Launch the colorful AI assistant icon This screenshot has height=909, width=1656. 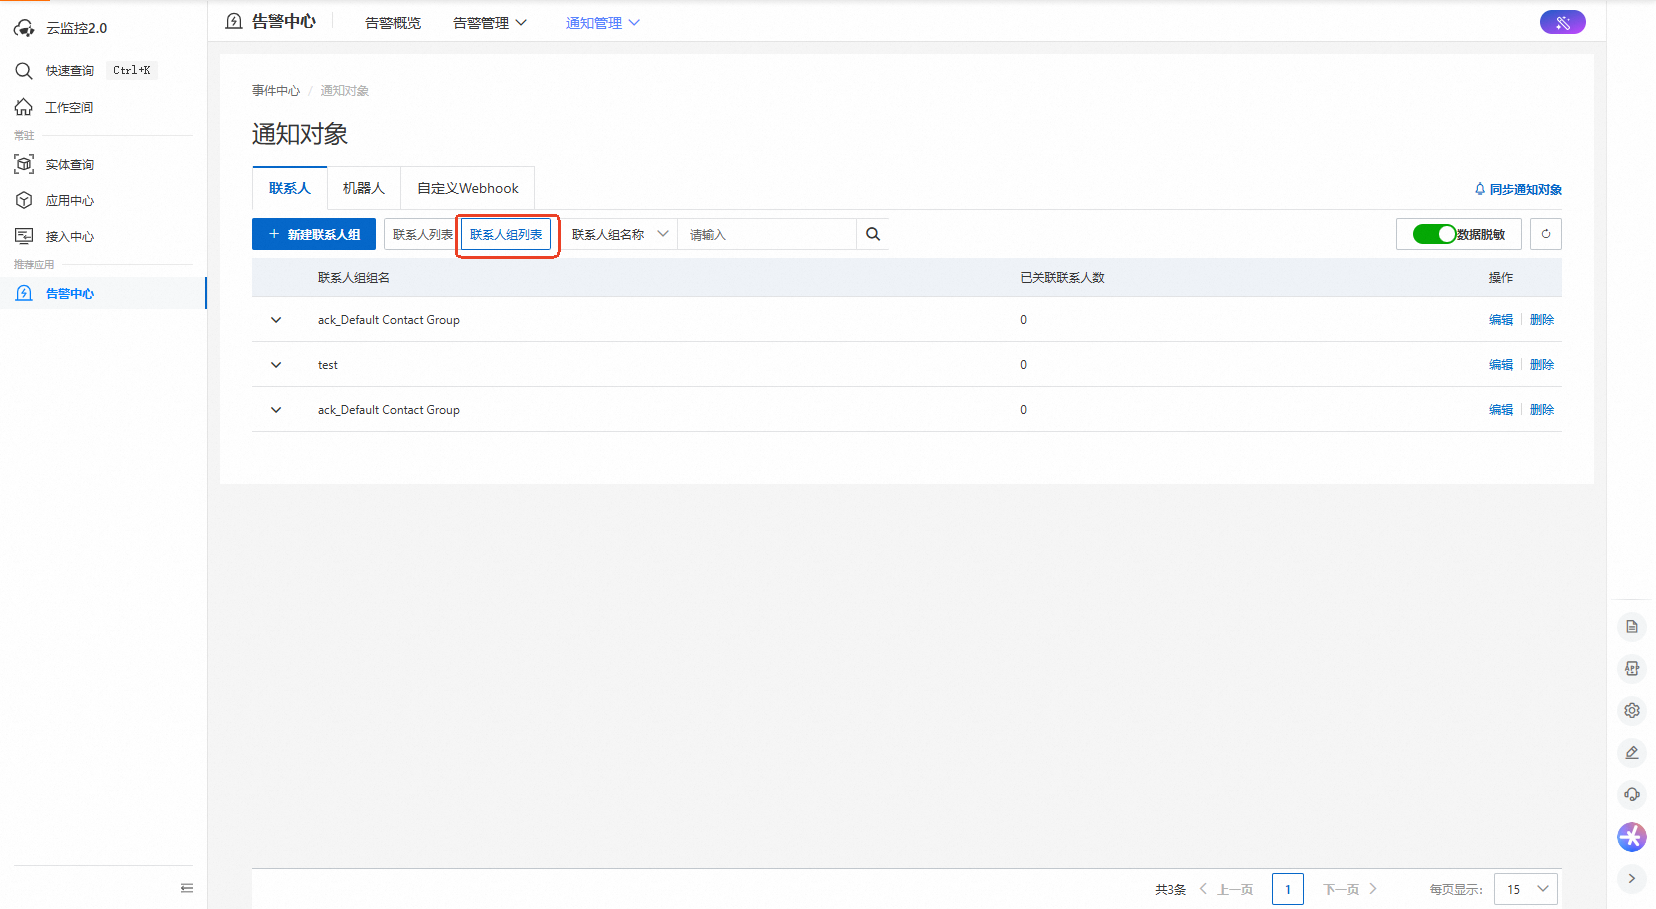tap(1632, 837)
